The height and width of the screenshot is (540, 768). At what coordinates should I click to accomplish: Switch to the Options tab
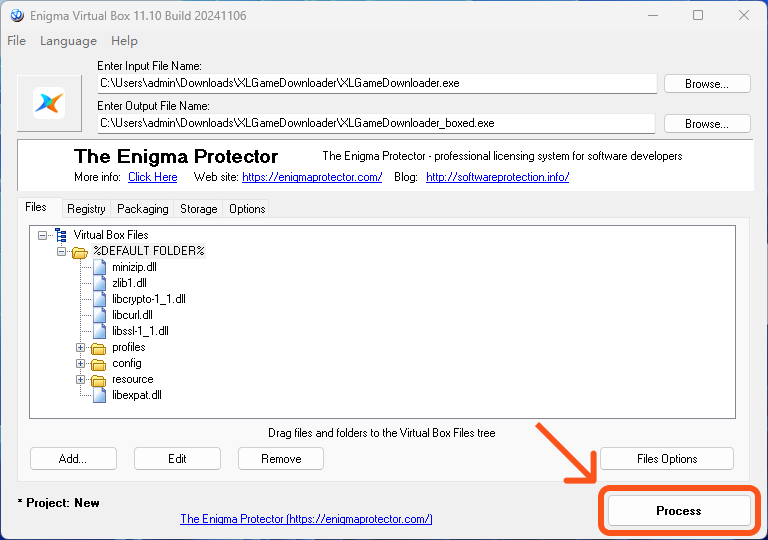coord(247,209)
